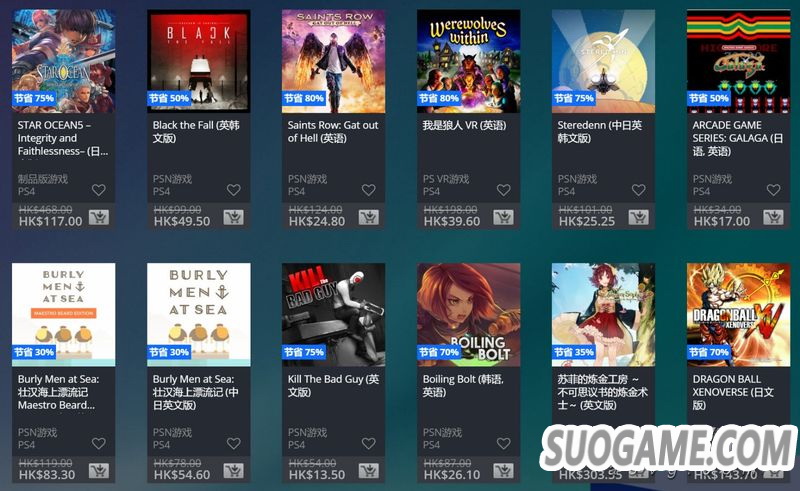Screen dimensions: 800x491
Task: Favorite the werewolf VR game using its heart
Action: 504,190
